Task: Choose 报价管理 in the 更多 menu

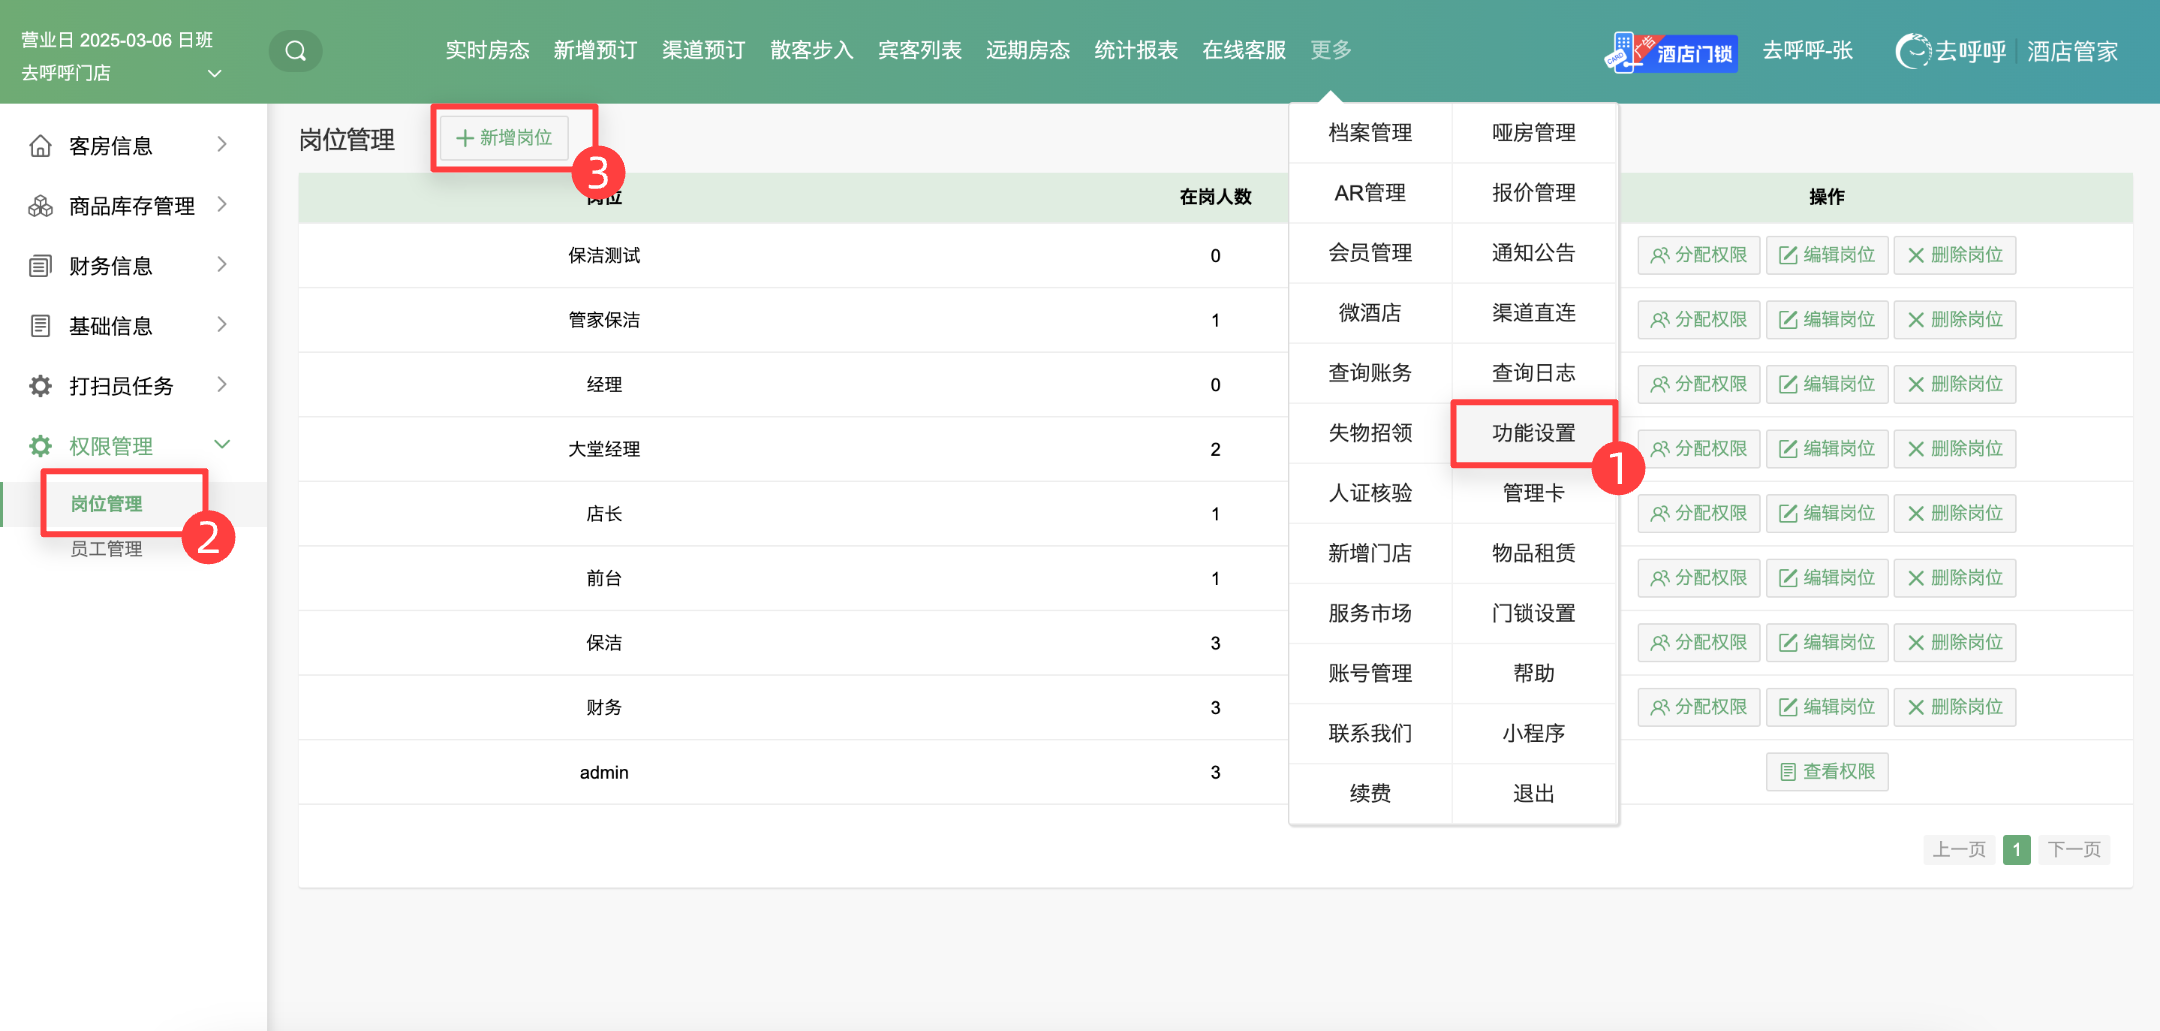Action: 1534,193
